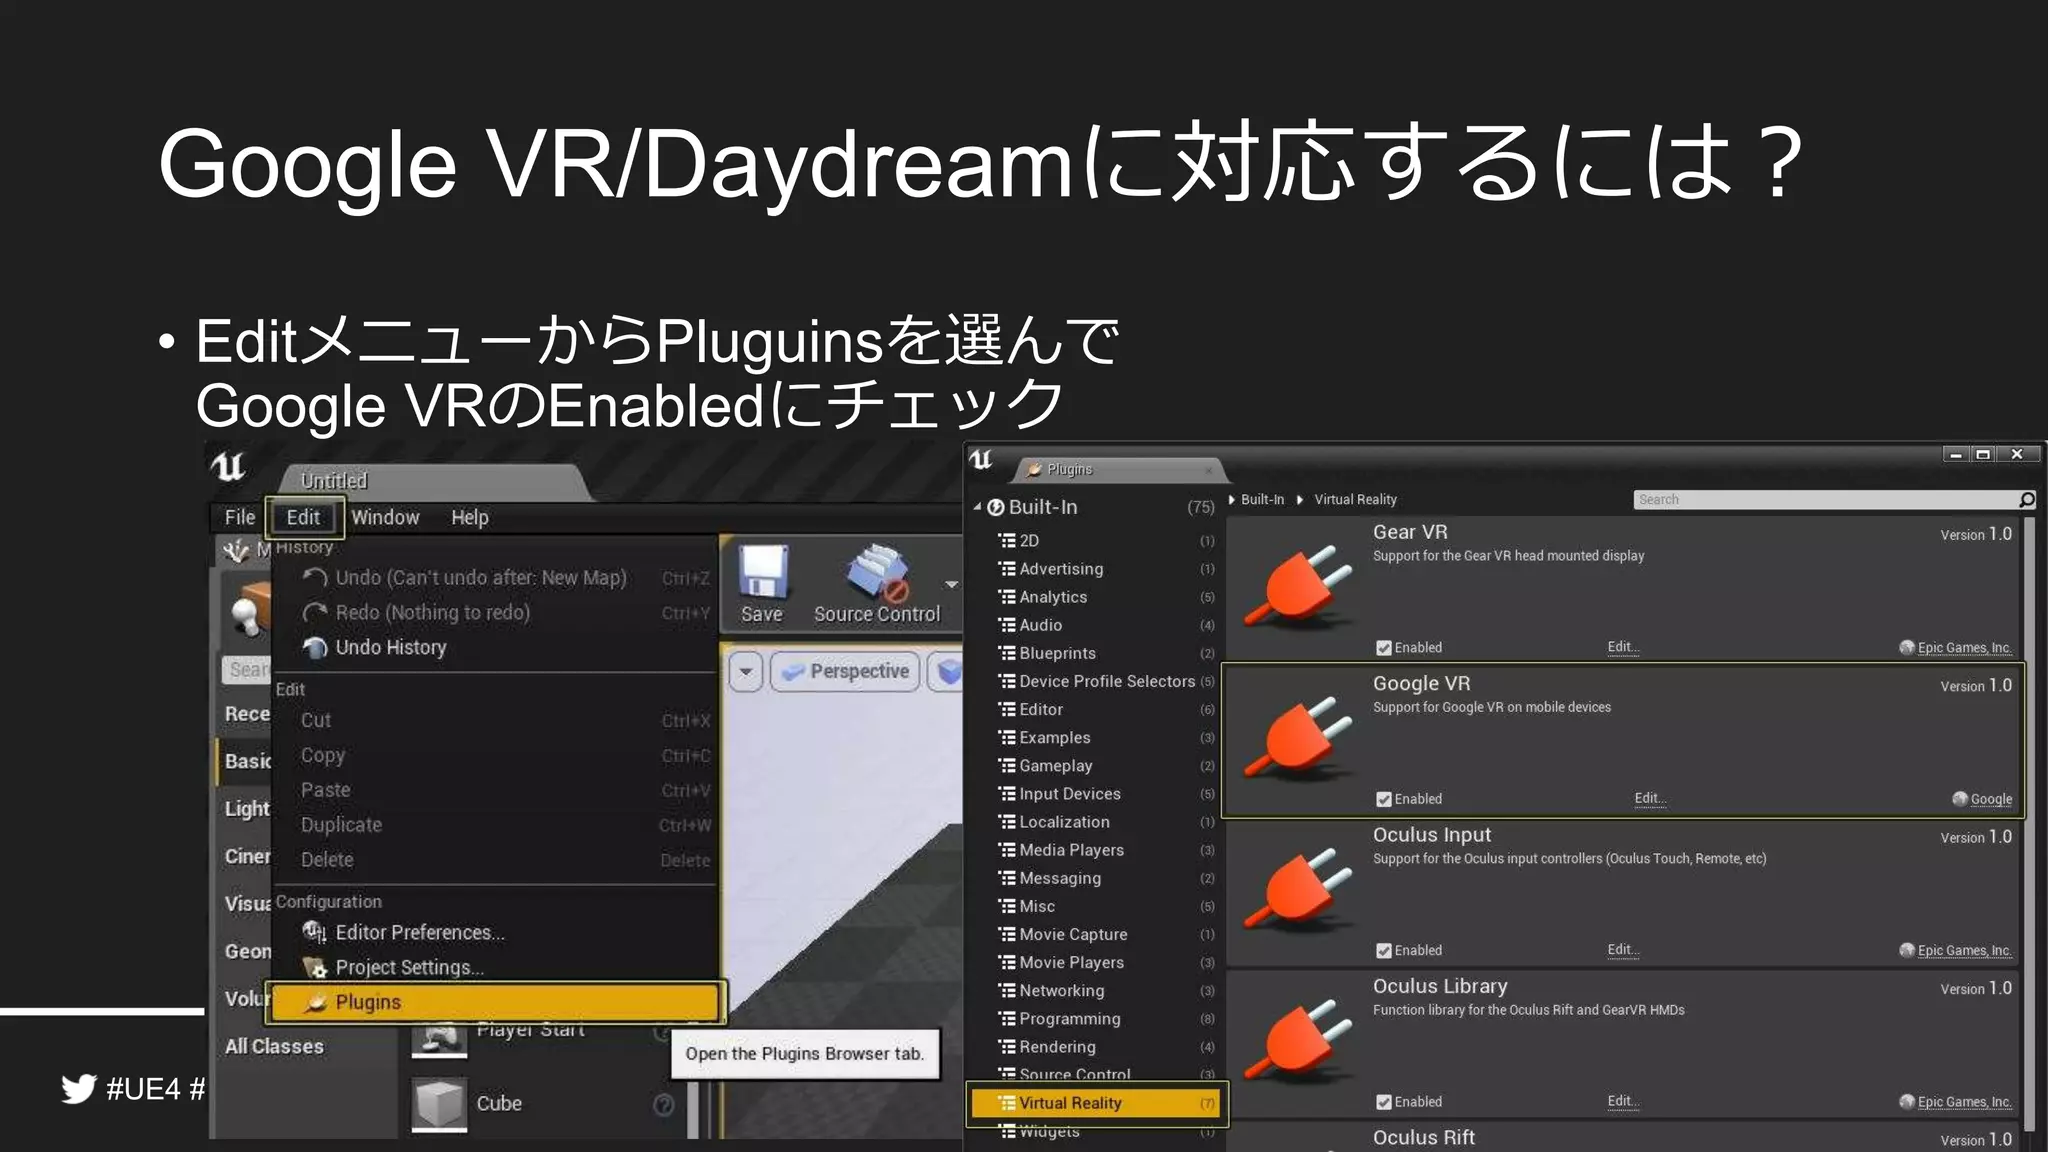Toggle Enabled checkbox for Oculus Input

coord(1384,950)
